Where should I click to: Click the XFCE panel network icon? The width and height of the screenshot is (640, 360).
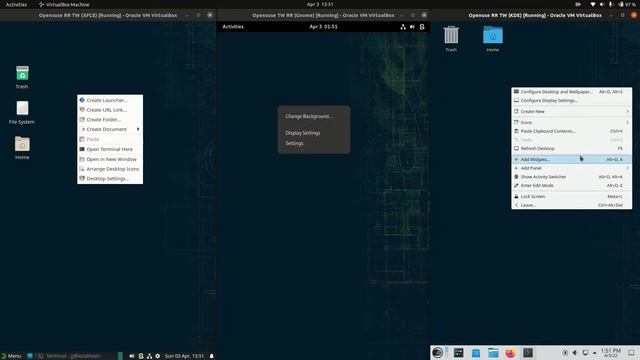149,356
